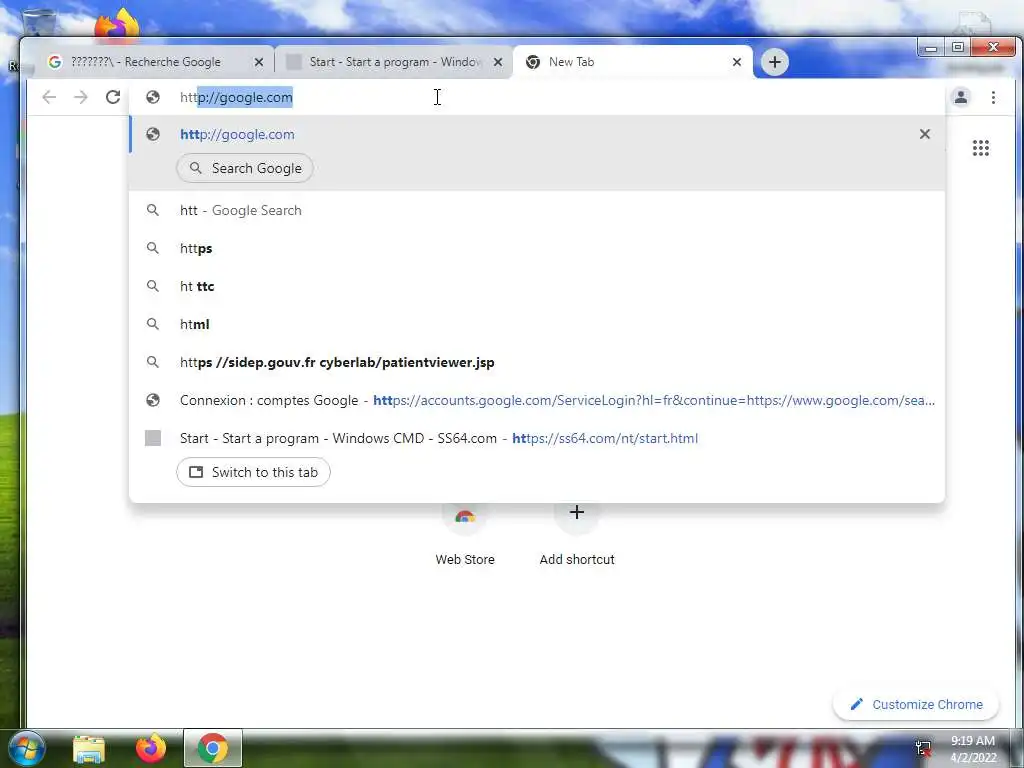This screenshot has height=768, width=1024.
Task: Open the Chrome profile avatar icon
Action: pos(961,97)
